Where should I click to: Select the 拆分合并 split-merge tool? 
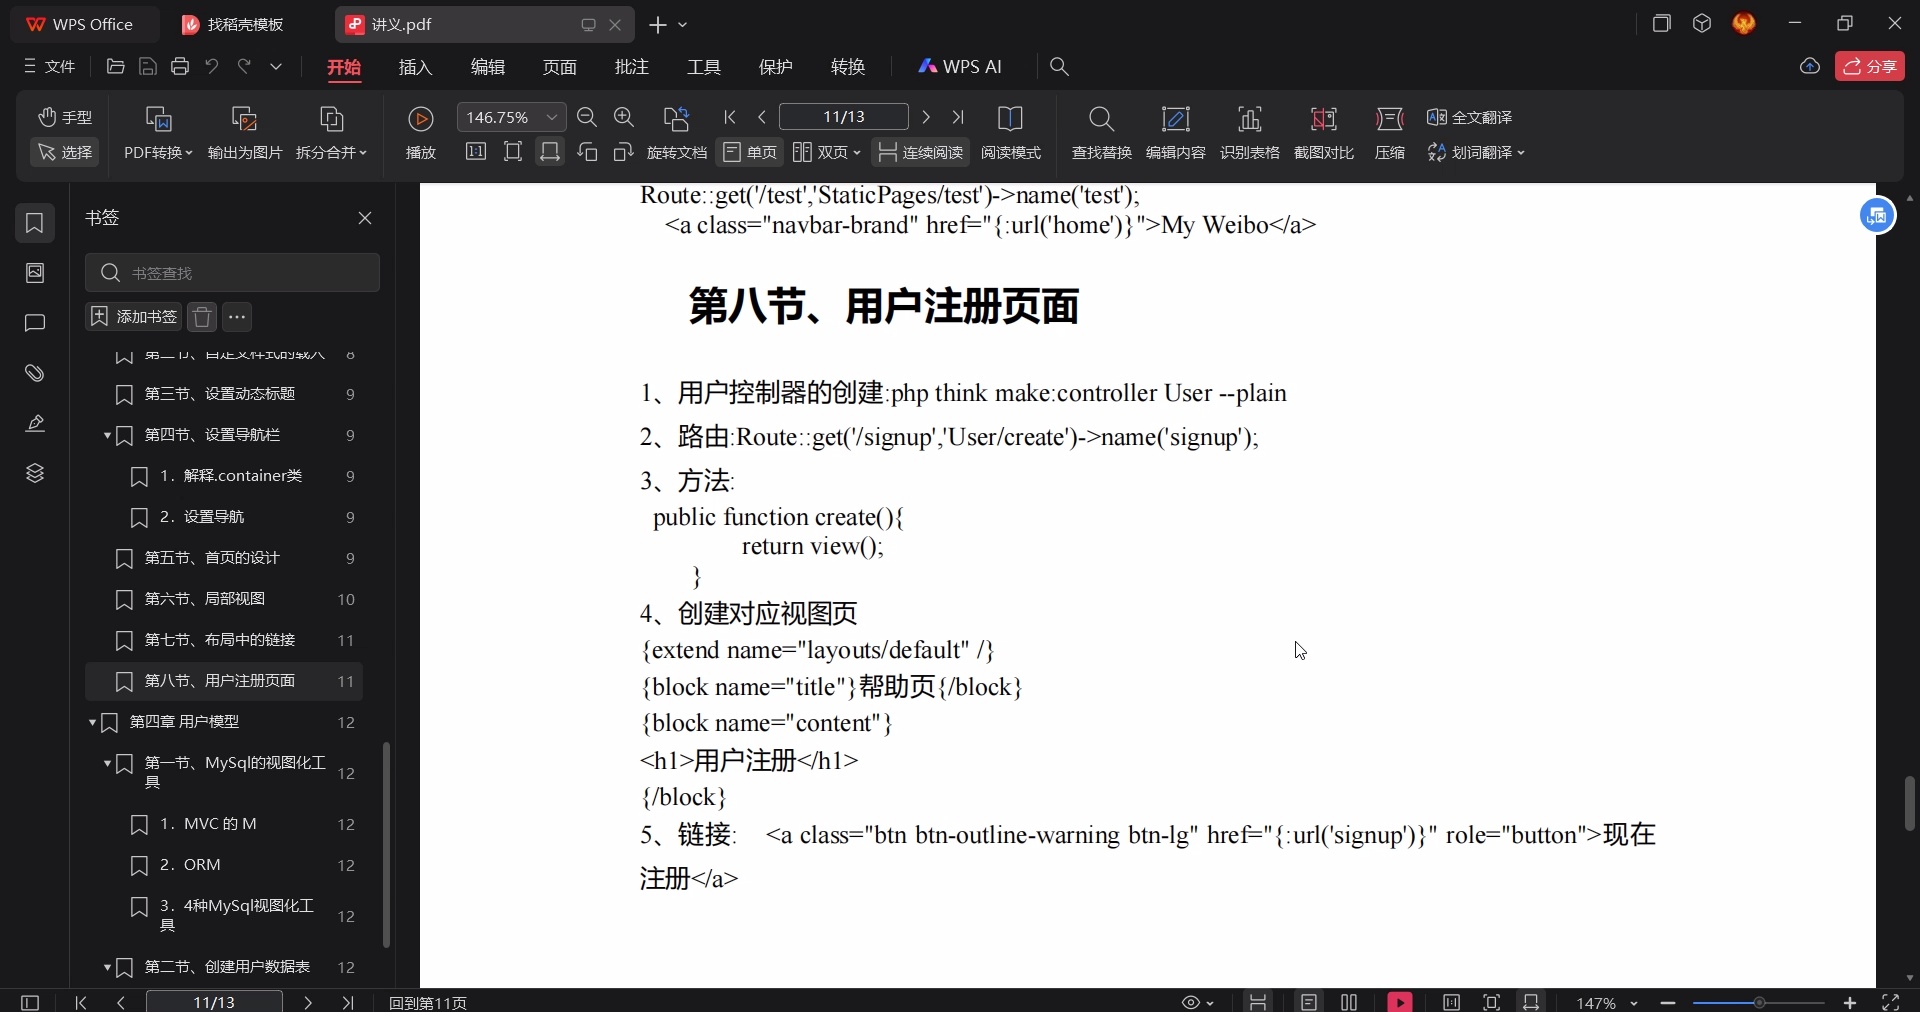pos(332,133)
